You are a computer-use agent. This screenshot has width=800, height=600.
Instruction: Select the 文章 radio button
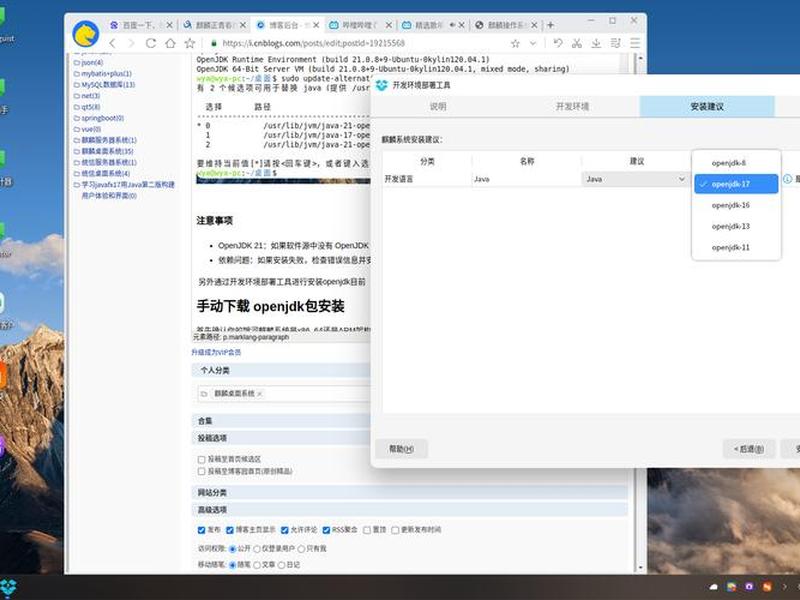257,565
